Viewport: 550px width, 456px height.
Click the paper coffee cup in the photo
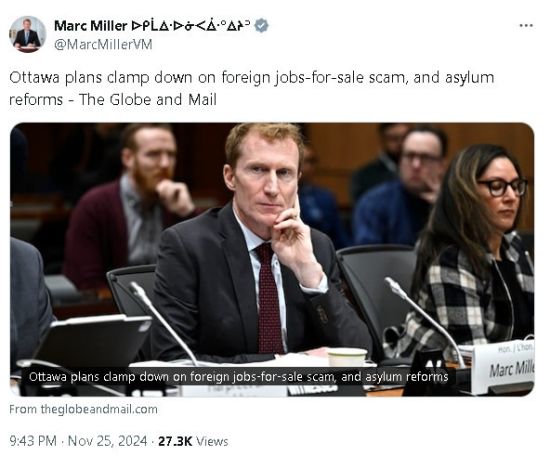[x=347, y=357]
